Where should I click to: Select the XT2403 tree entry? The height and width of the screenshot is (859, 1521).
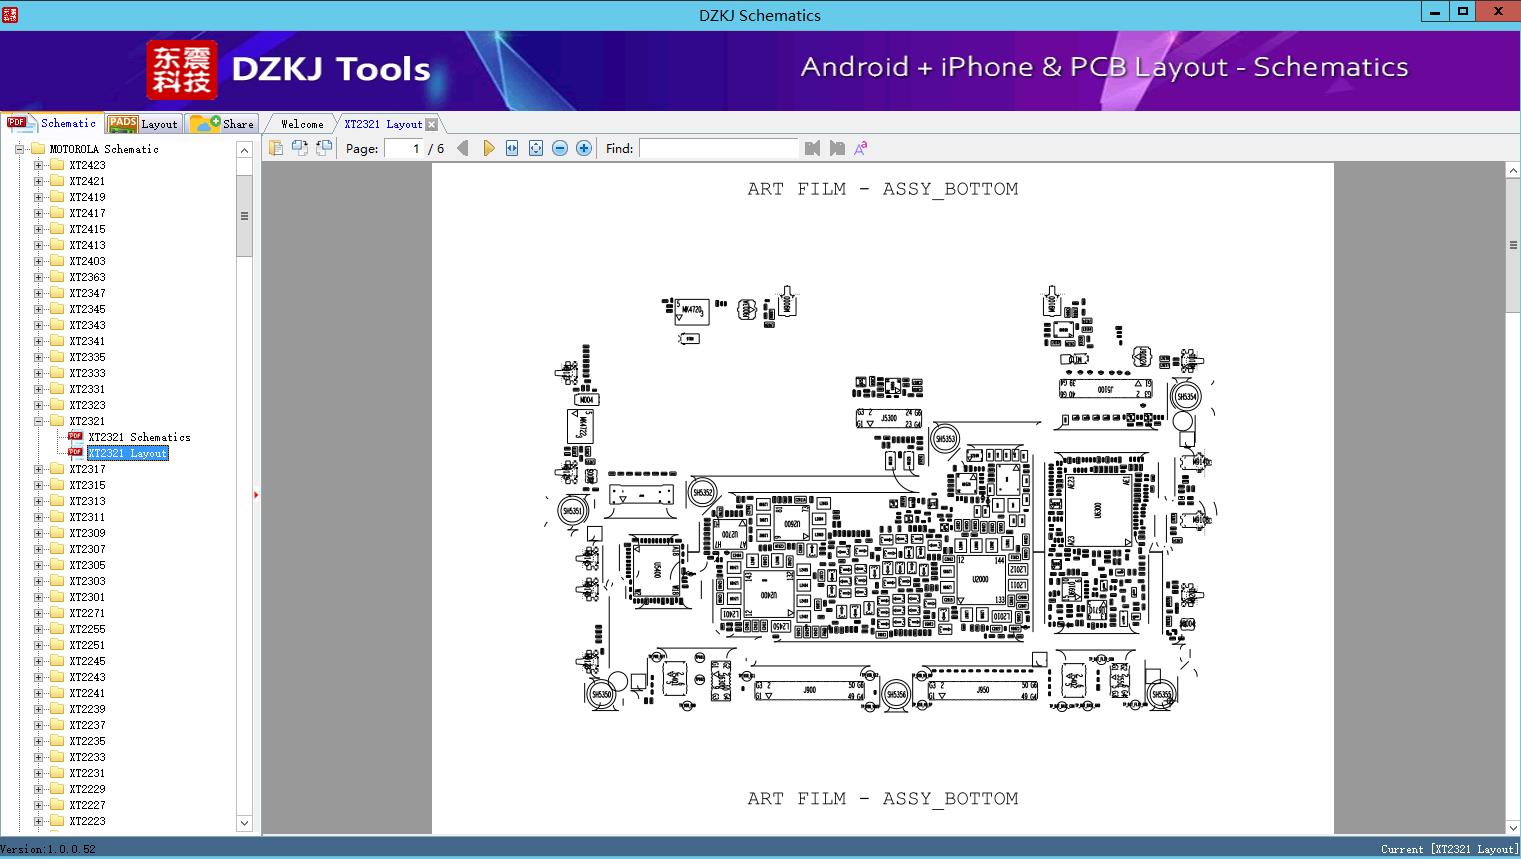87,261
